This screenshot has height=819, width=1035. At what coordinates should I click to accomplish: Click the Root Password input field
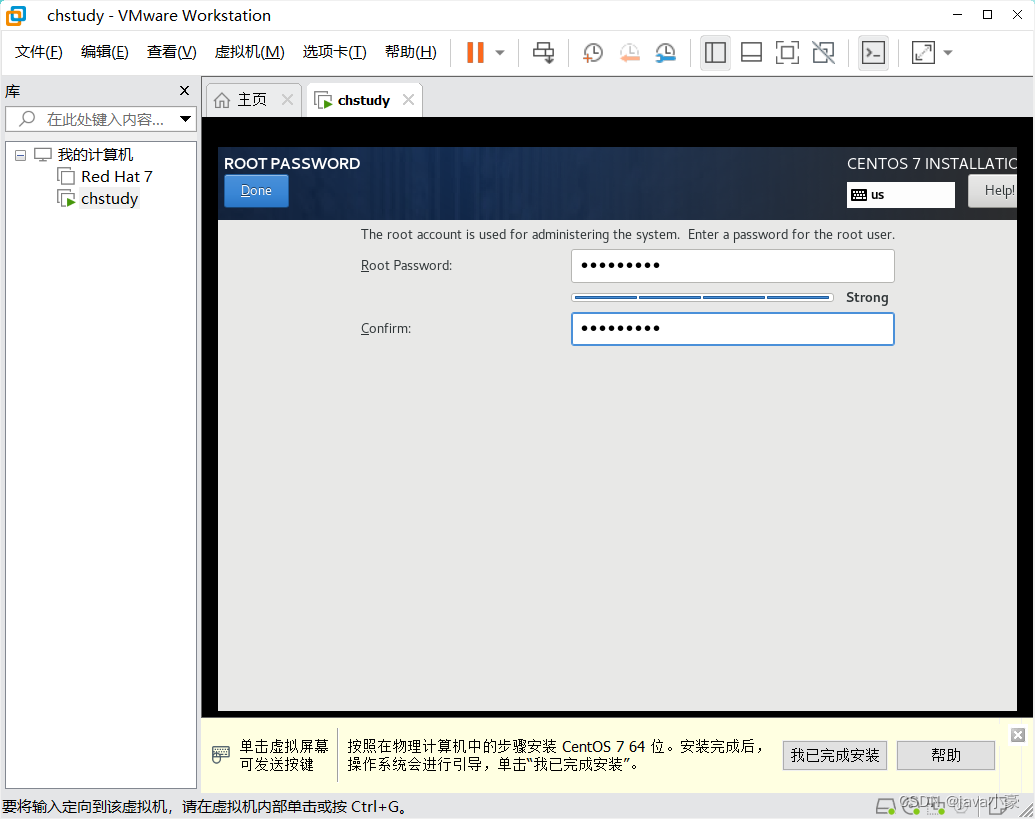(x=733, y=265)
